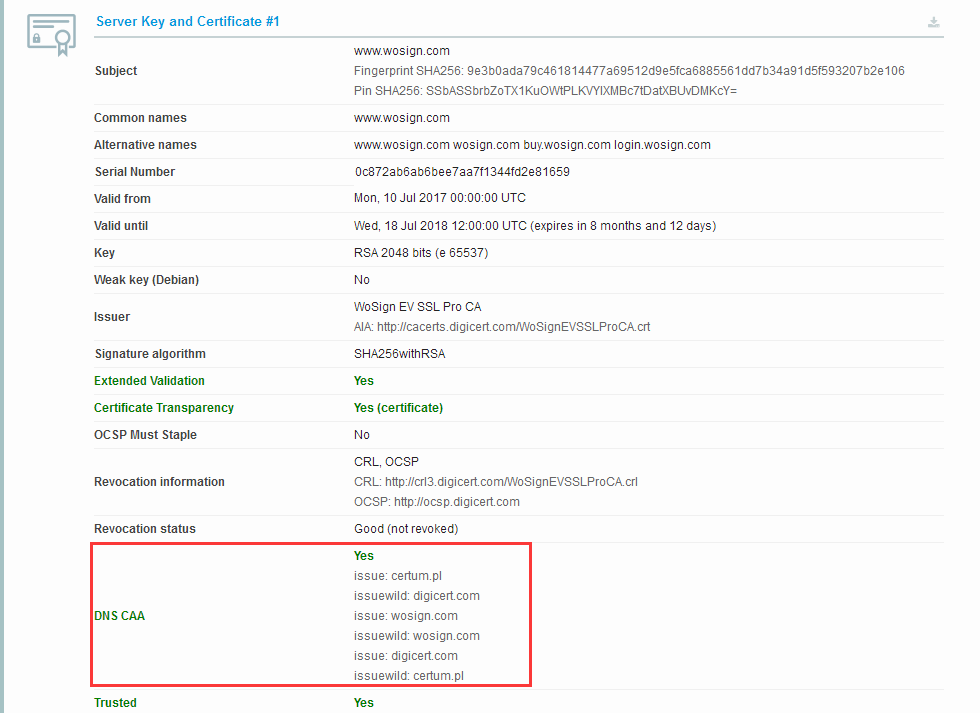The width and height of the screenshot is (980, 713).
Task: Click the Valid until expiry date
Action: [x=439, y=226]
